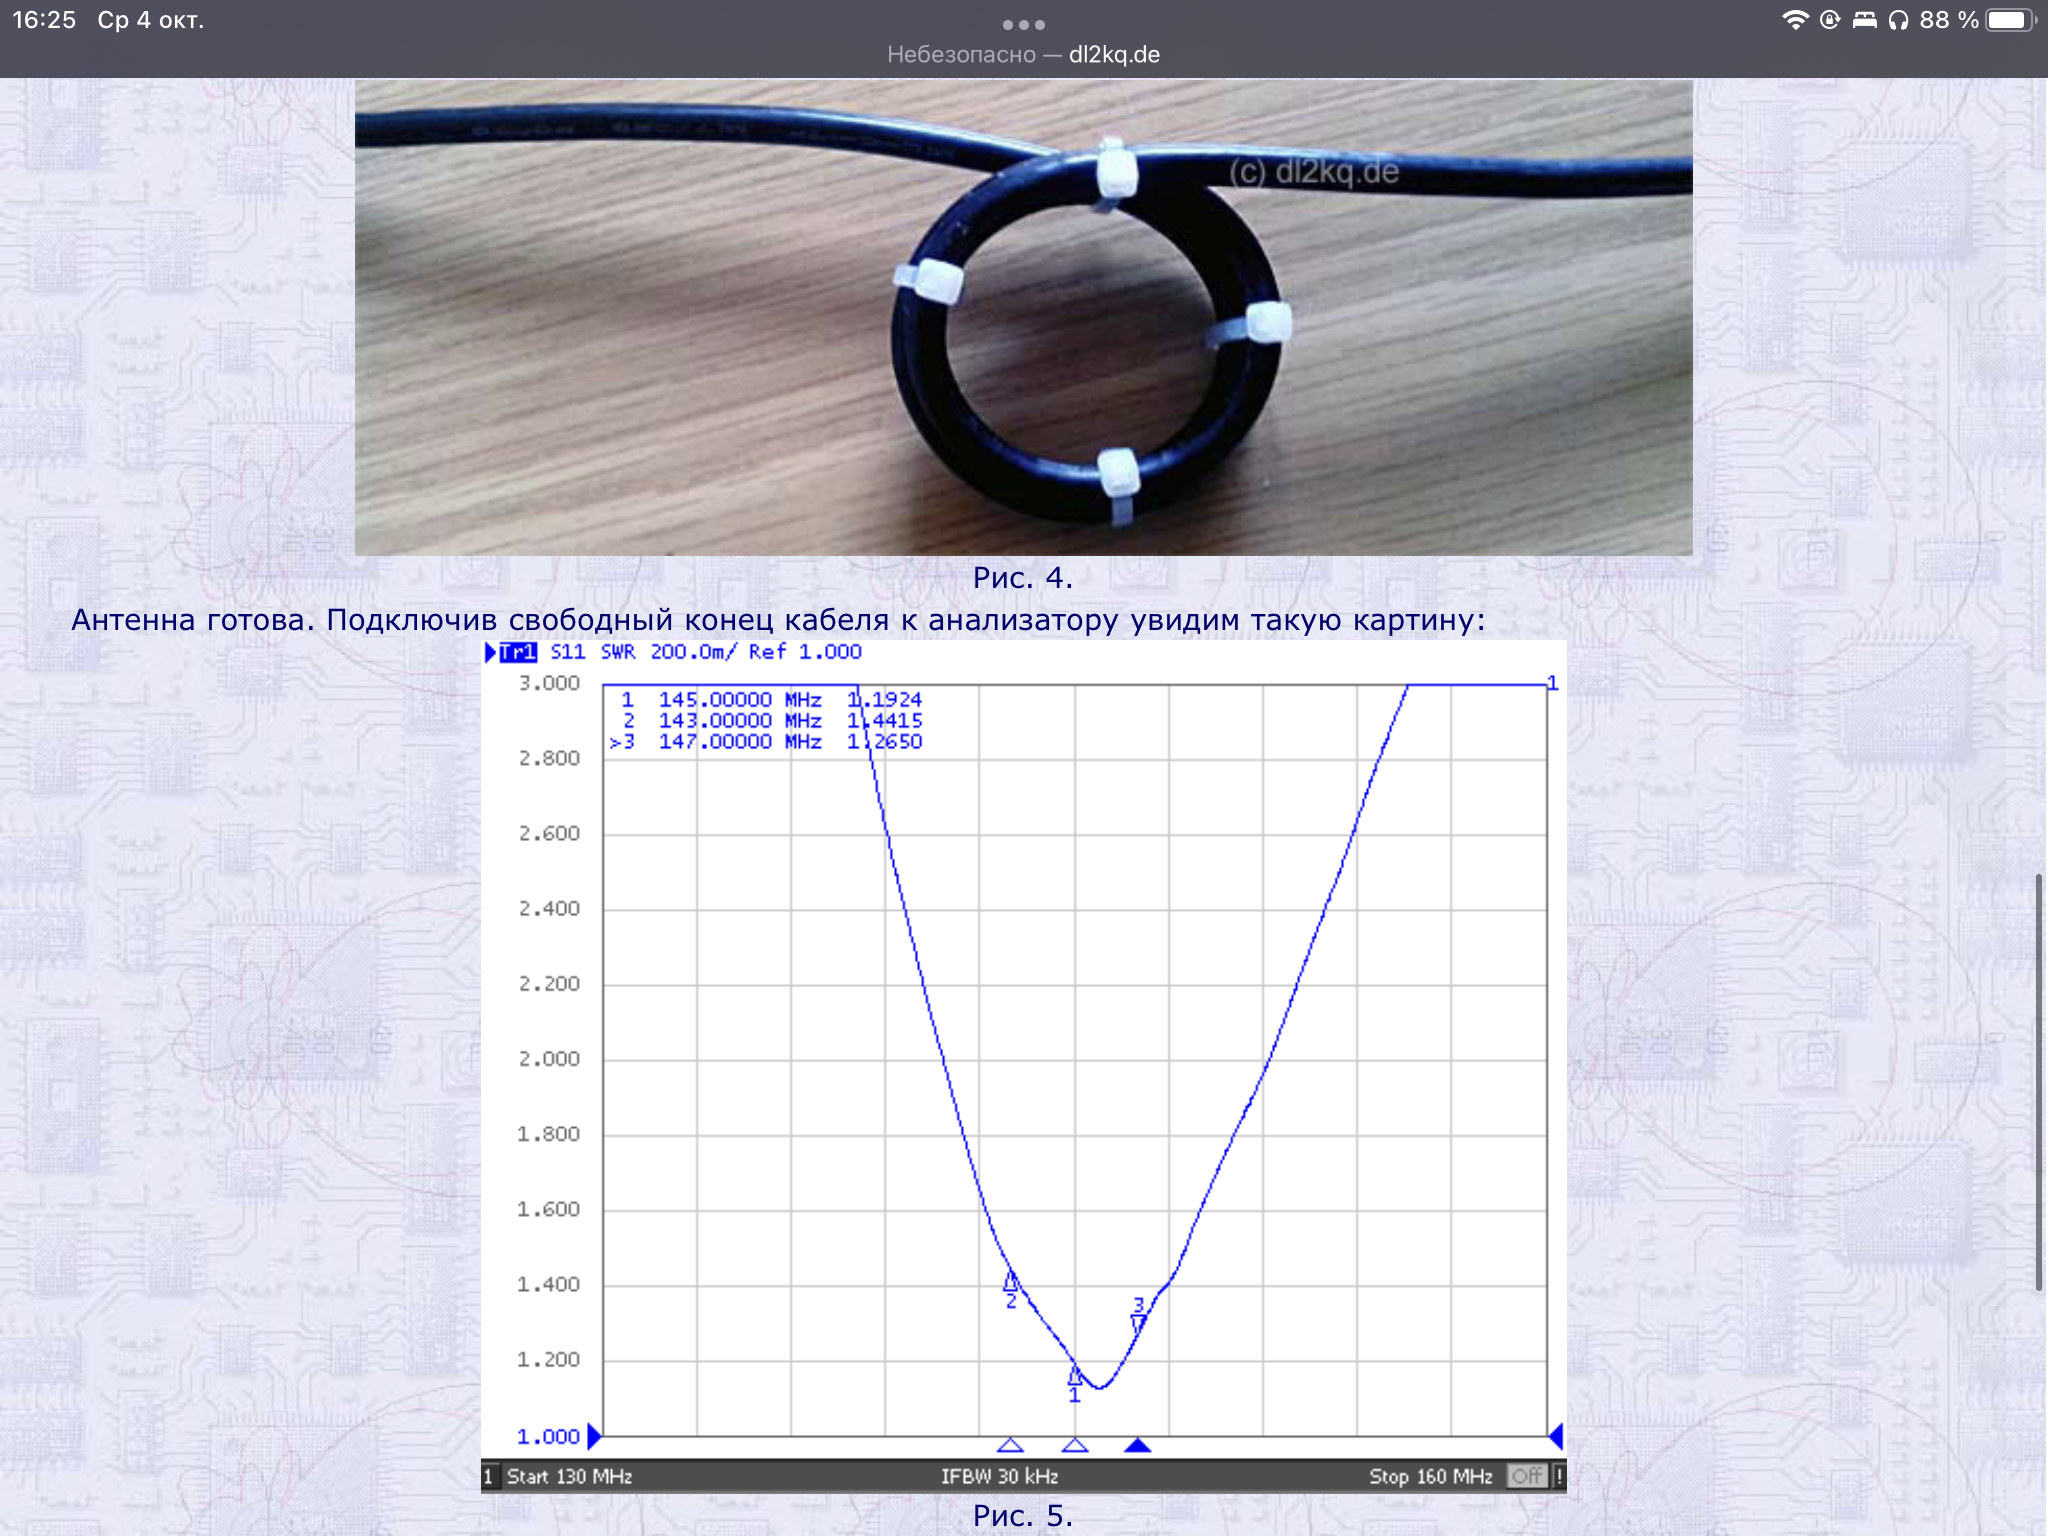The height and width of the screenshot is (1536, 2048).
Task: Tap the three-dot multitasking menu
Action: (1023, 24)
